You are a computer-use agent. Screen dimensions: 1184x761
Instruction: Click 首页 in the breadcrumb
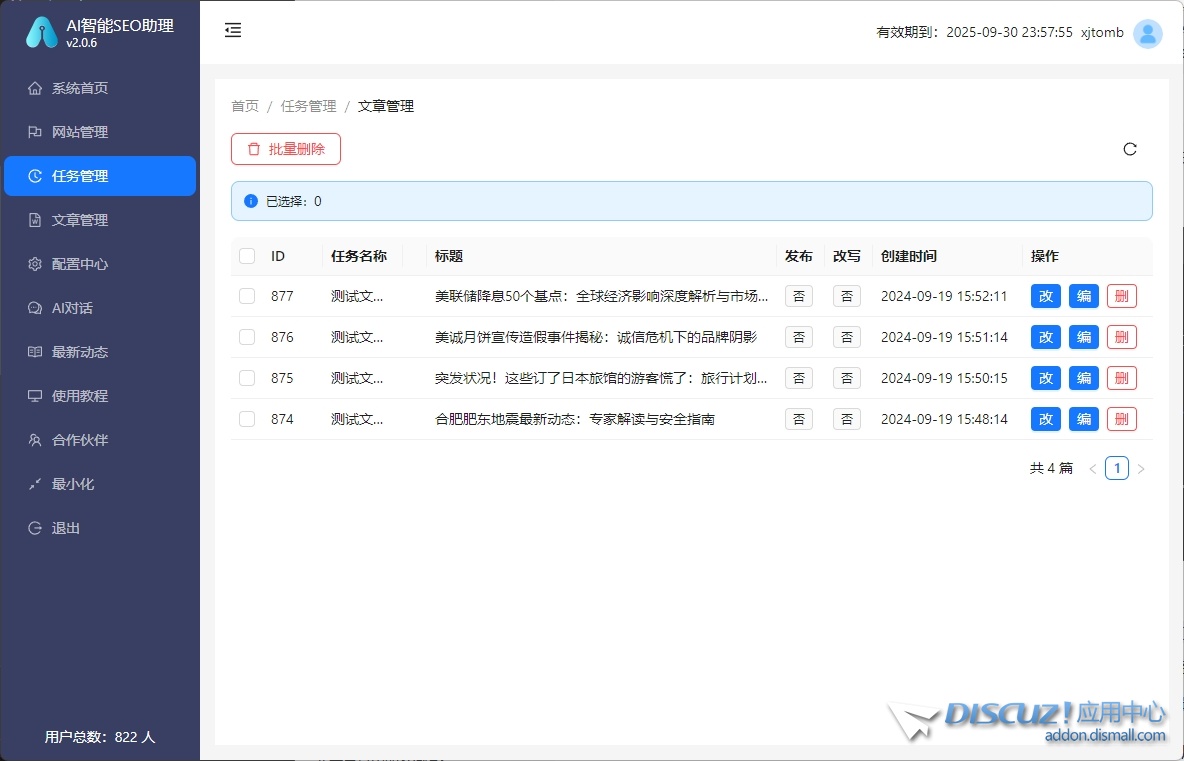[x=245, y=106]
